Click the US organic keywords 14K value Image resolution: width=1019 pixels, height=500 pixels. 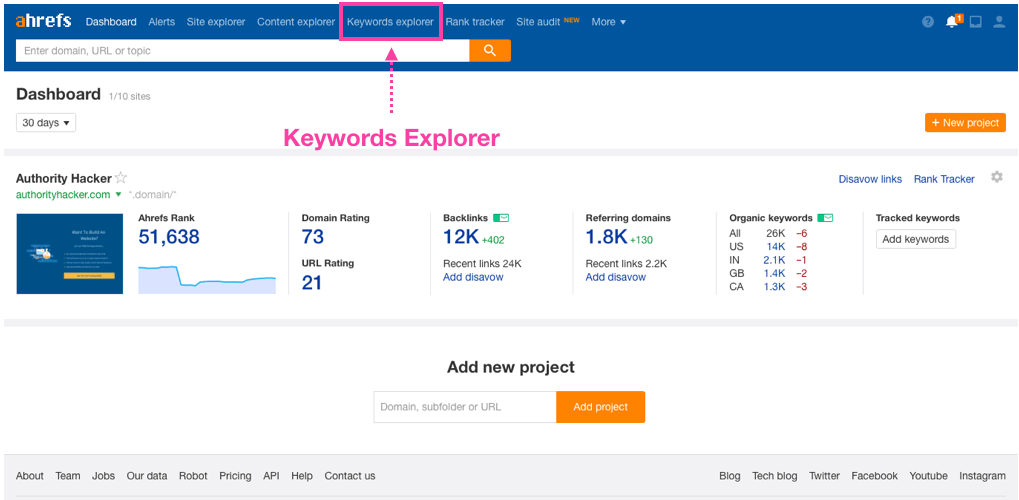point(776,246)
